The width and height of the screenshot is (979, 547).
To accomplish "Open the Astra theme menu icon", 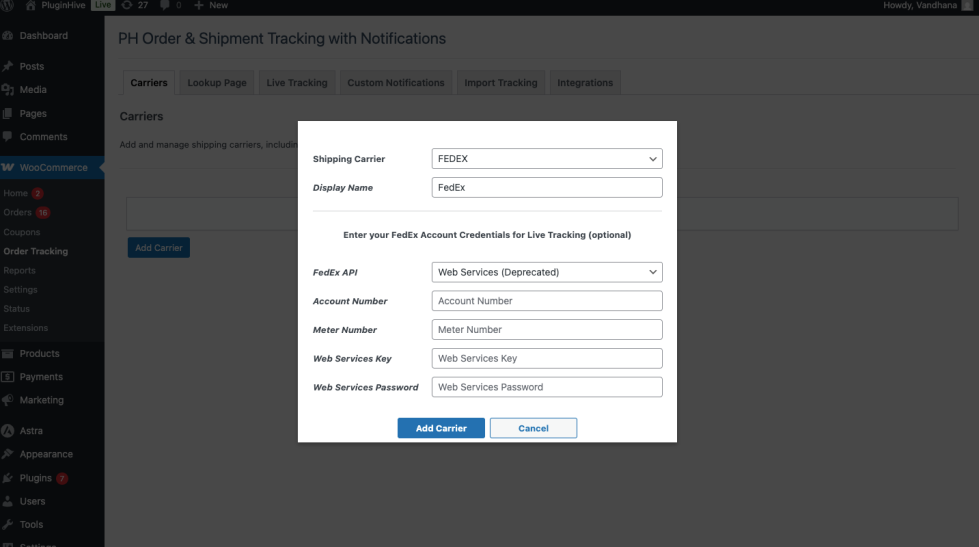I will pyautogui.click(x=8, y=431).
